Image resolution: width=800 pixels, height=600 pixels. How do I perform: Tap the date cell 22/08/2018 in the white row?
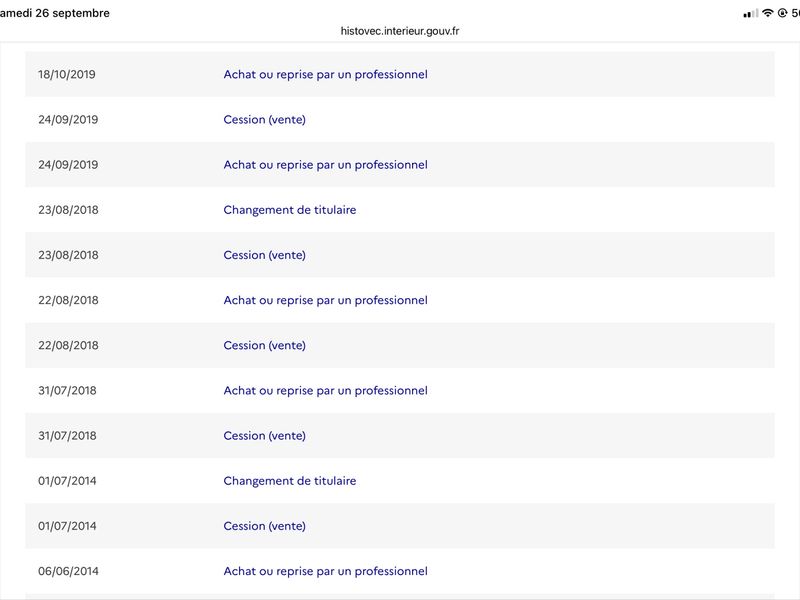68,300
